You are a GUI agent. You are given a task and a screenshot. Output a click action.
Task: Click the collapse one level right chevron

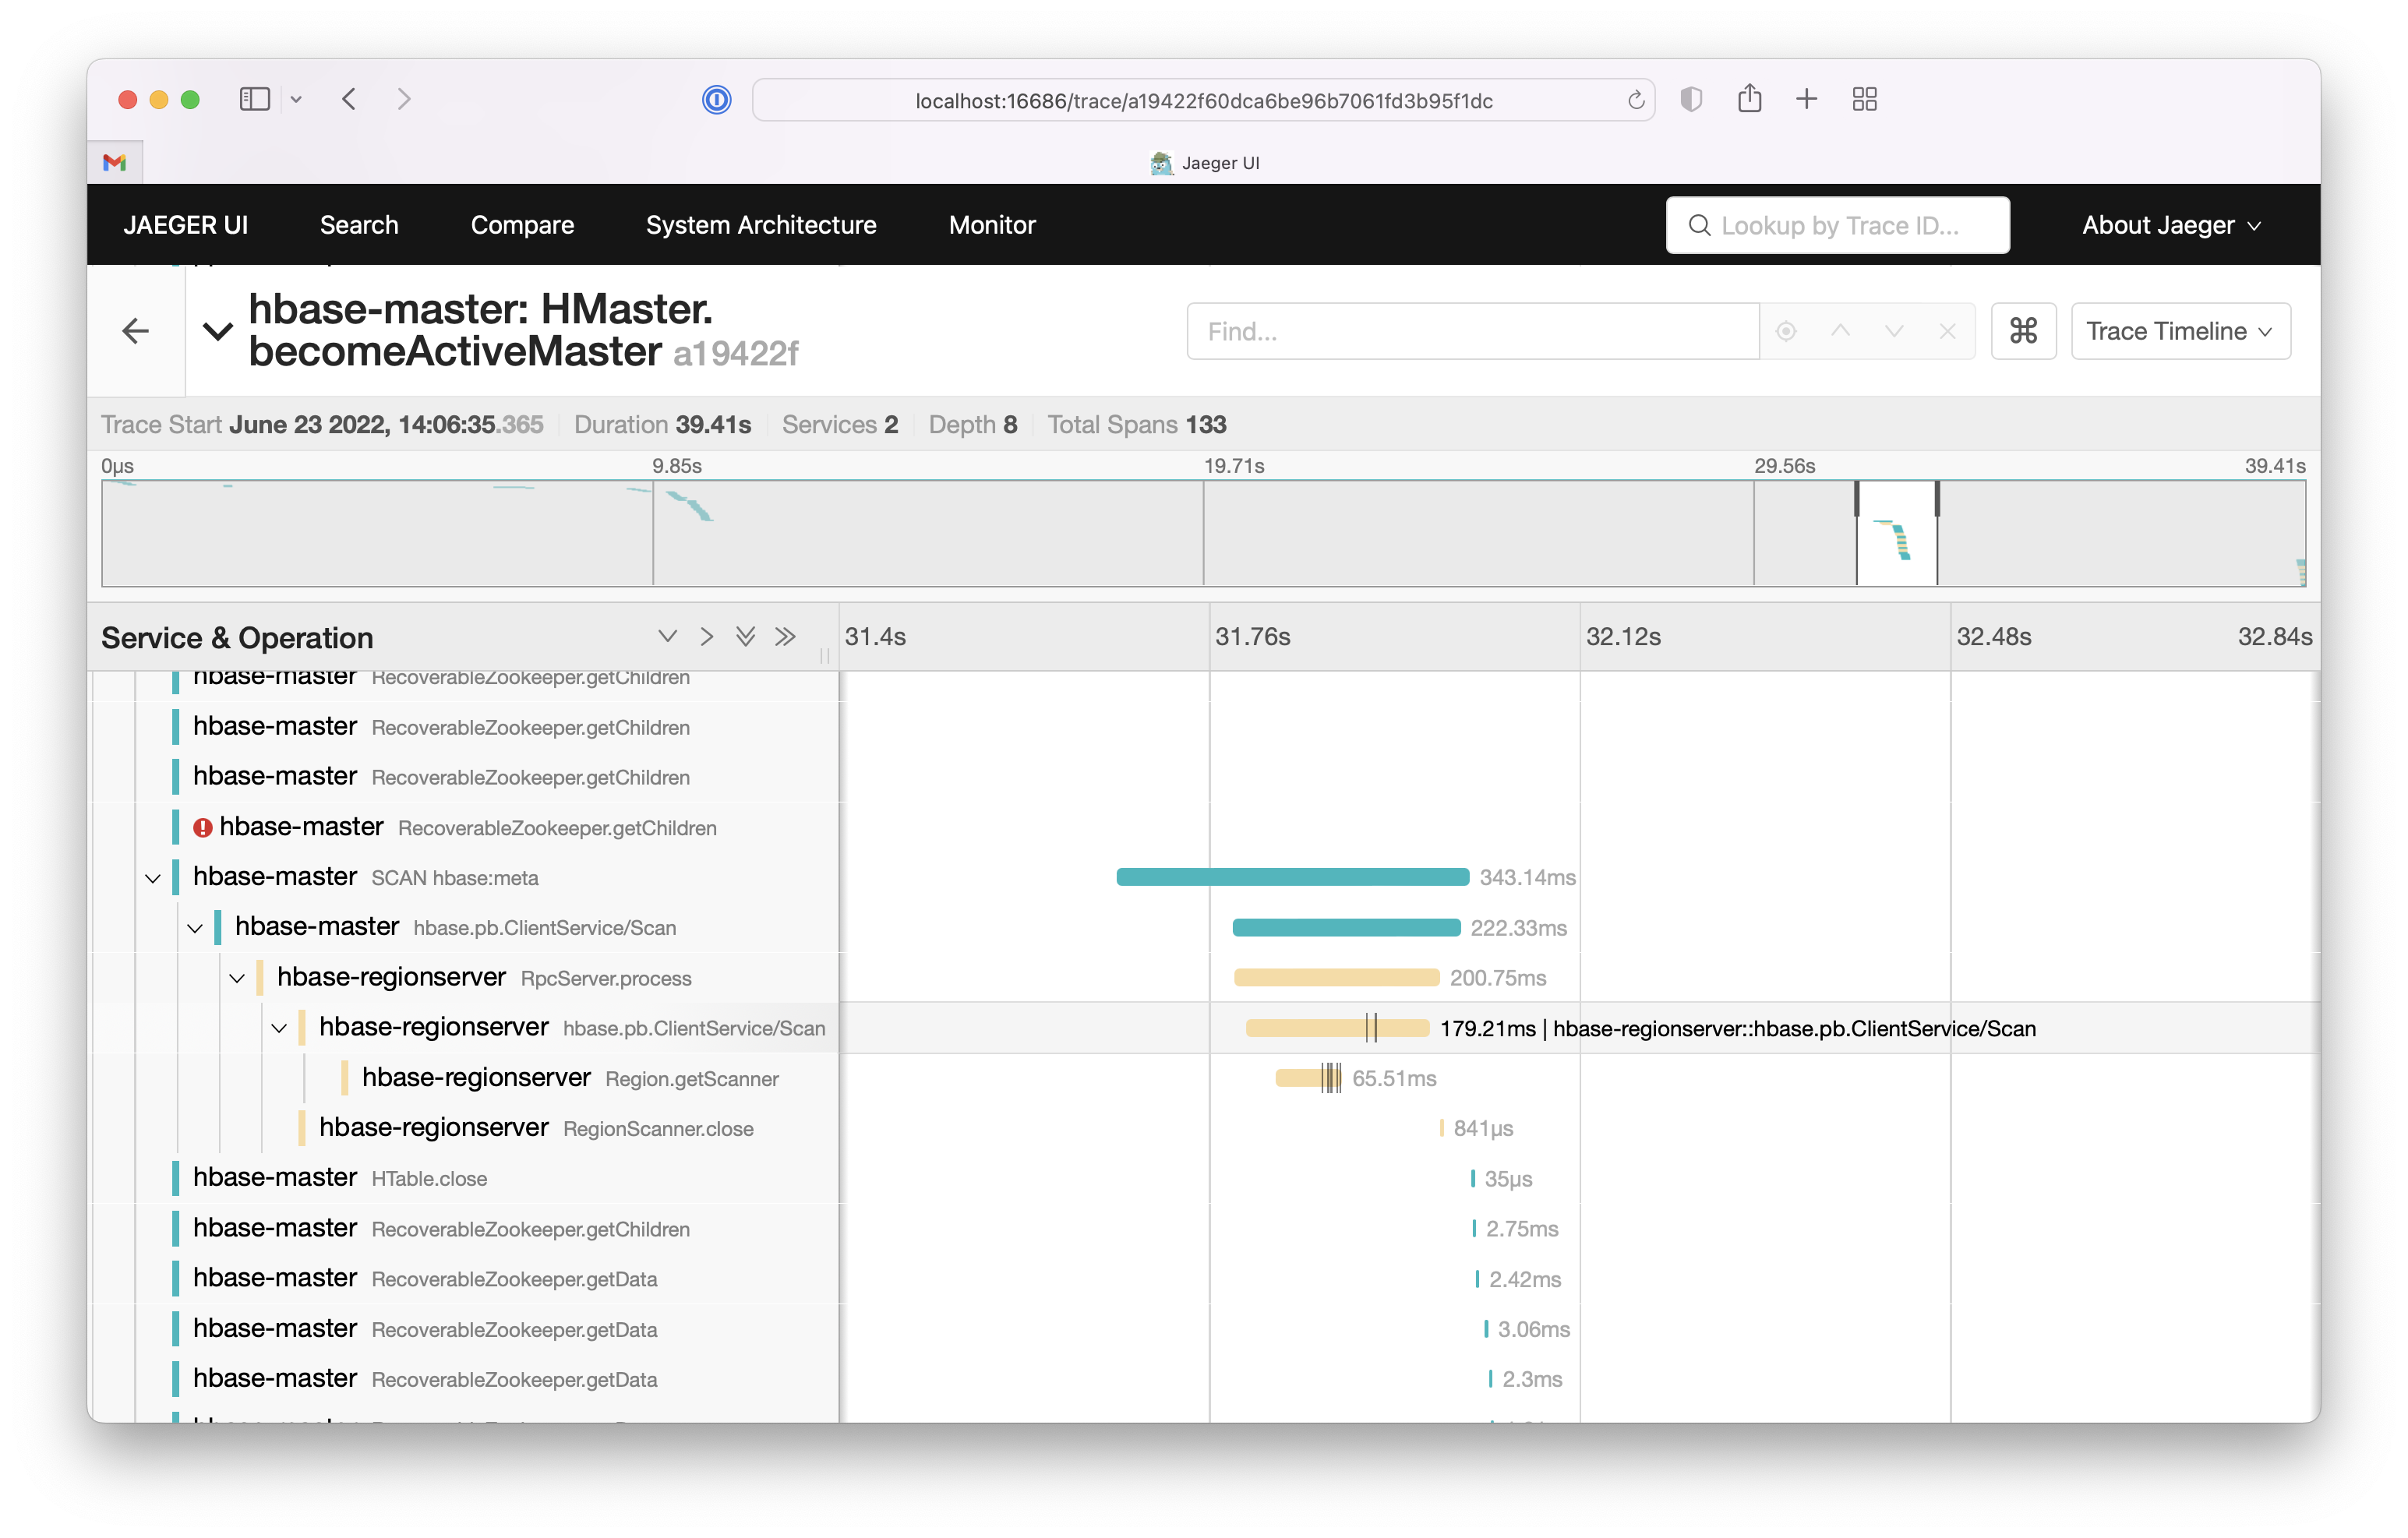(x=707, y=637)
